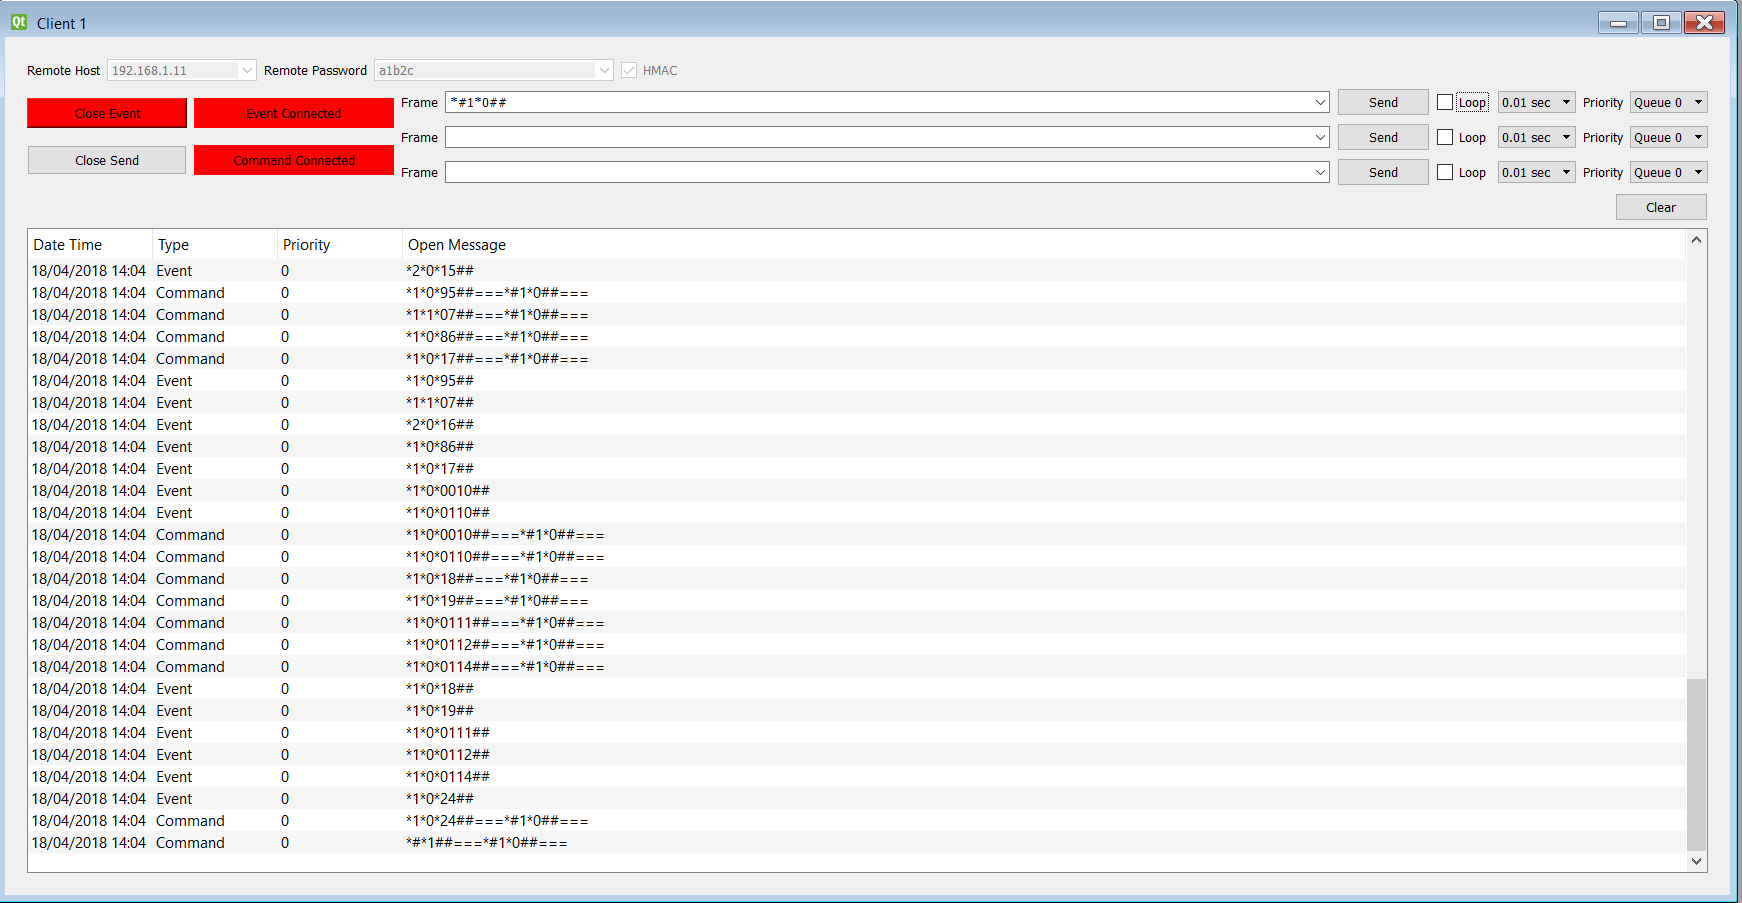Click scroll up arrow in message list
The height and width of the screenshot is (903, 1742).
(x=1696, y=240)
